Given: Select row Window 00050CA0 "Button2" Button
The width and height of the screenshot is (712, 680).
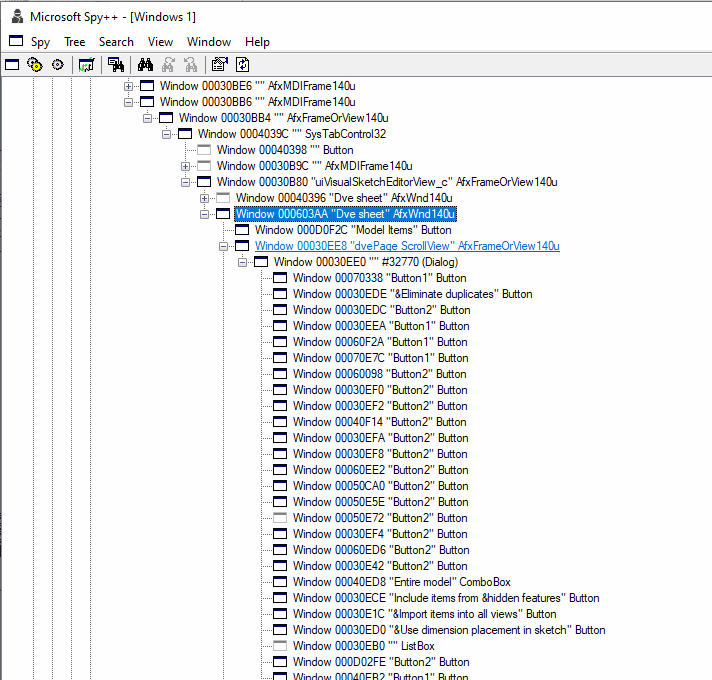Looking at the screenshot, I should click(x=381, y=486).
